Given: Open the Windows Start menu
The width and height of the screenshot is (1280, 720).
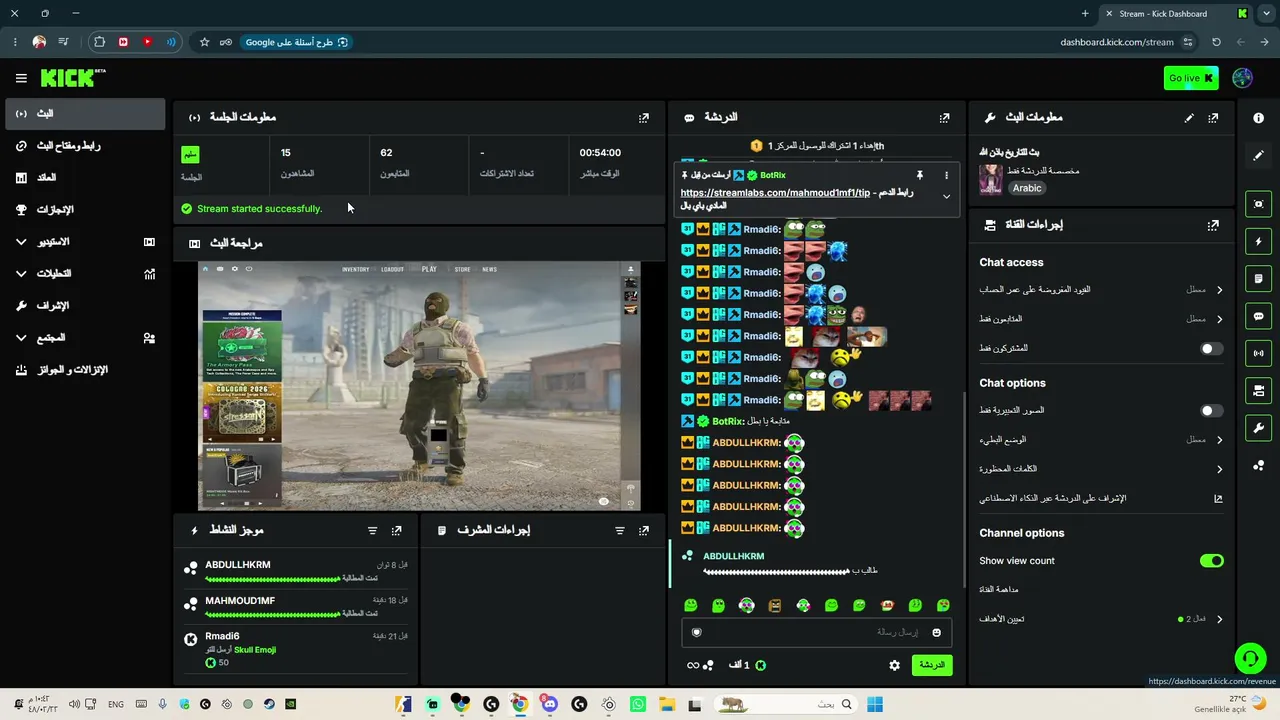Looking at the screenshot, I should click(875, 704).
